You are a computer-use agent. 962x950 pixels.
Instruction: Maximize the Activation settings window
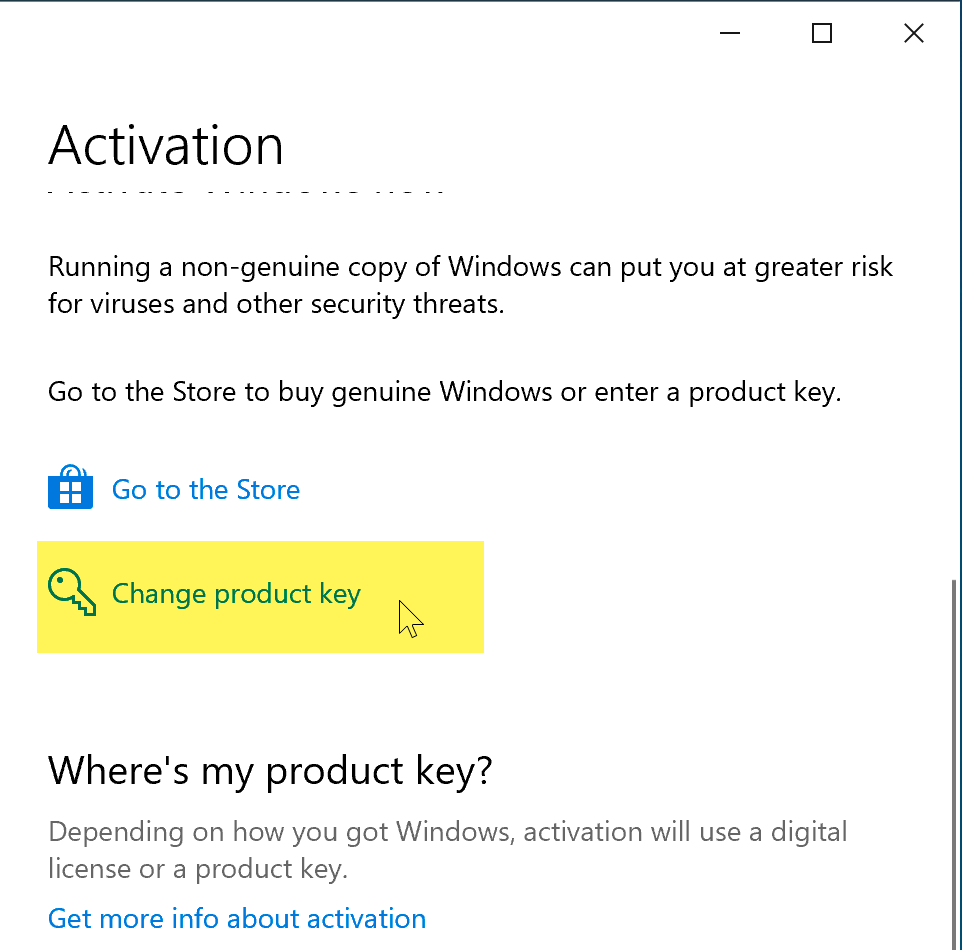pyautogui.click(x=822, y=33)
